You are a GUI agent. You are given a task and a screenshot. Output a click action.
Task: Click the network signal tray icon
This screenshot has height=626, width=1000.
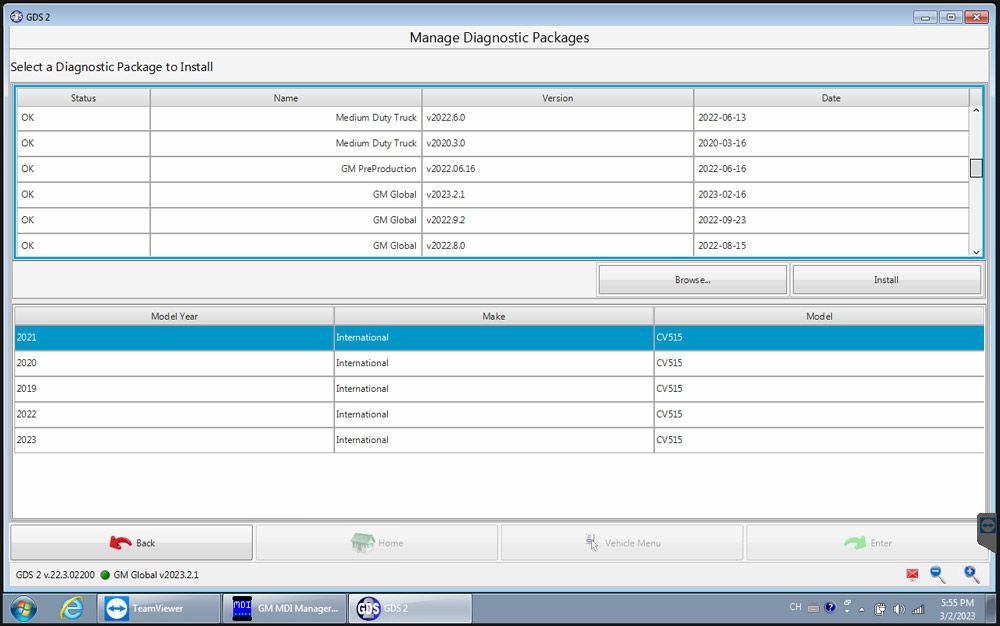[x=918, y=609]
